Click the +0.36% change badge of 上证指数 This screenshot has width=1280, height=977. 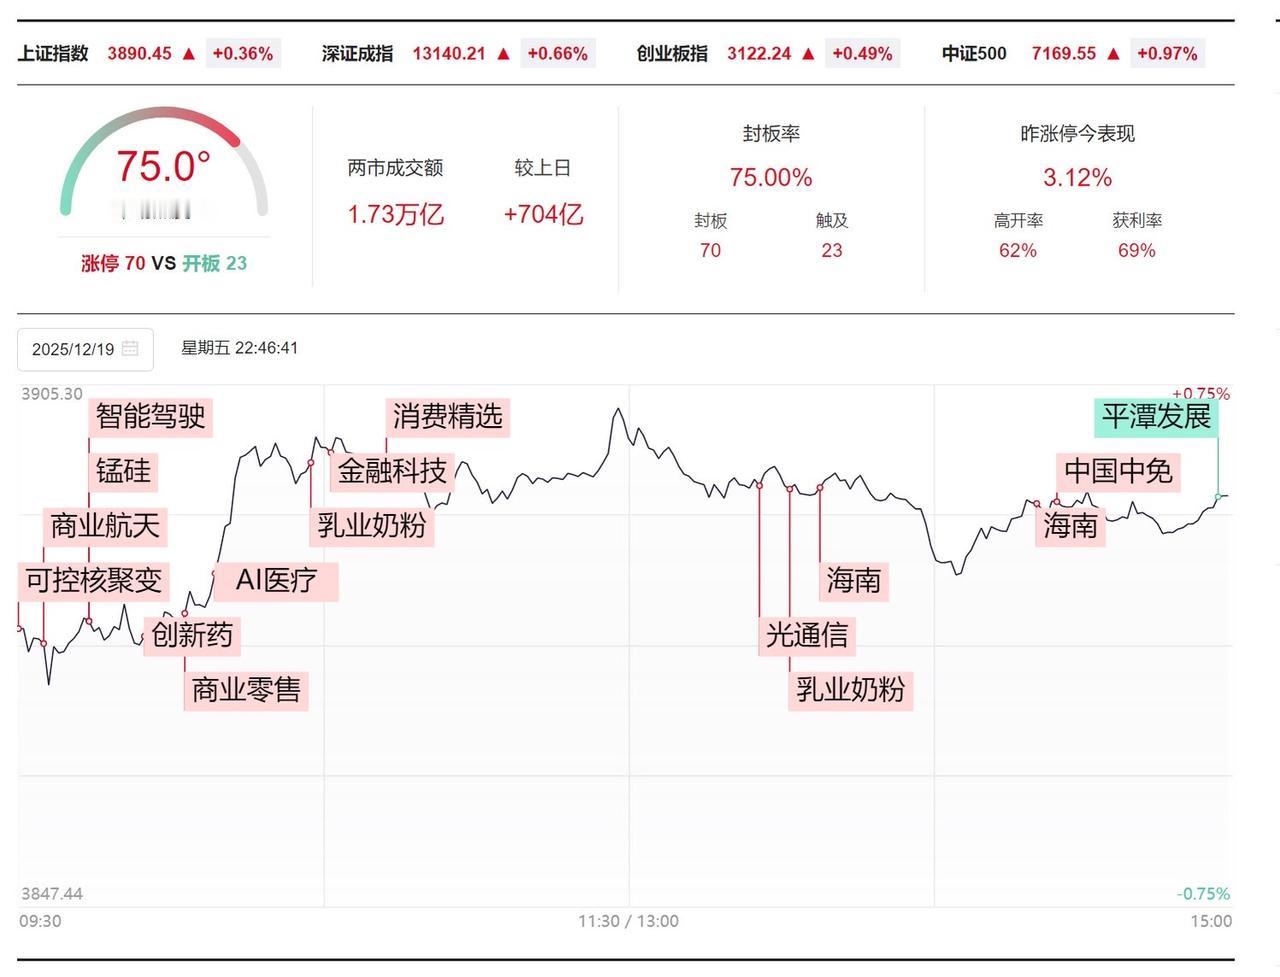247,53
